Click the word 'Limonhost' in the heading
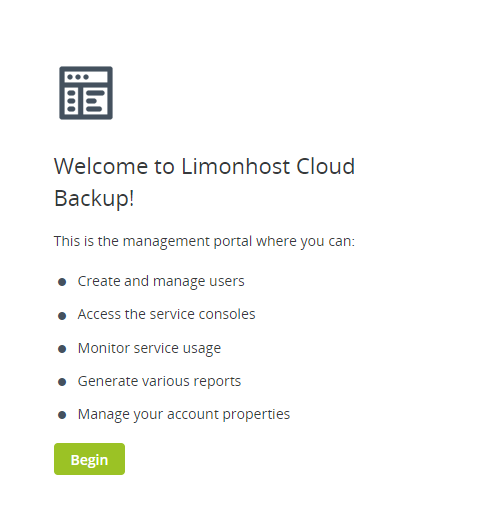Screen dimensions: 482x531 236,166
